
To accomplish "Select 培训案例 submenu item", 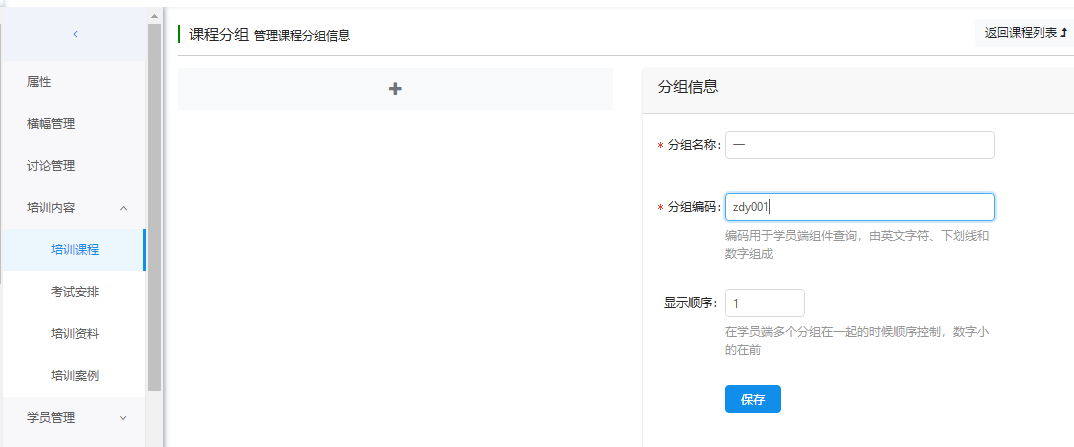I will pos(75,376).
